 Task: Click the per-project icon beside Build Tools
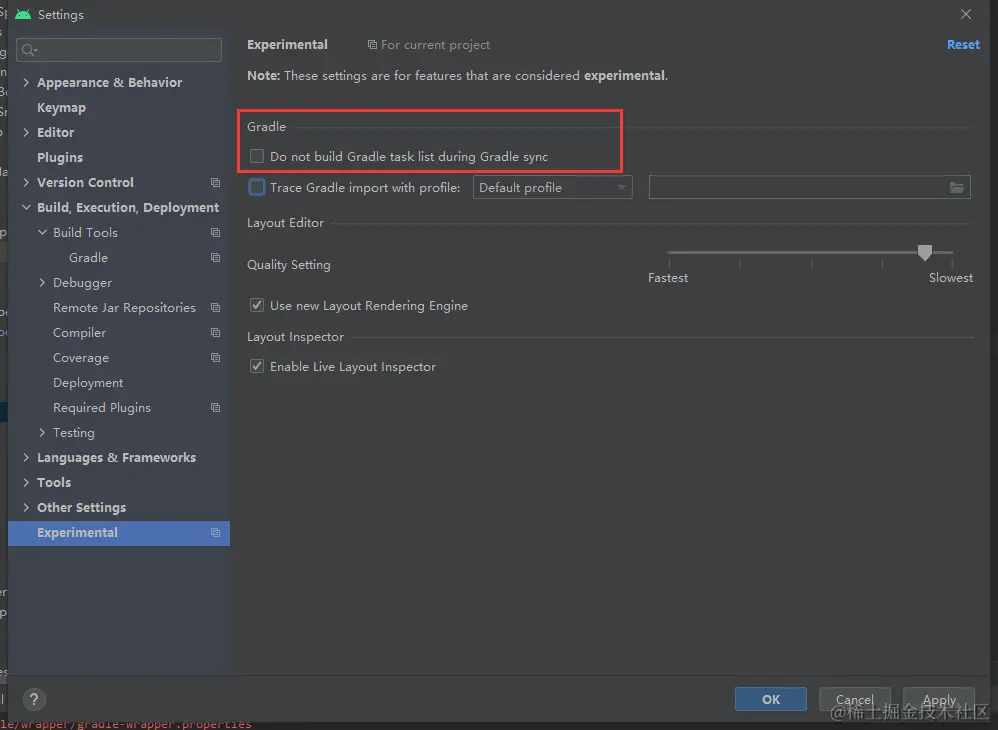point(215,233)
